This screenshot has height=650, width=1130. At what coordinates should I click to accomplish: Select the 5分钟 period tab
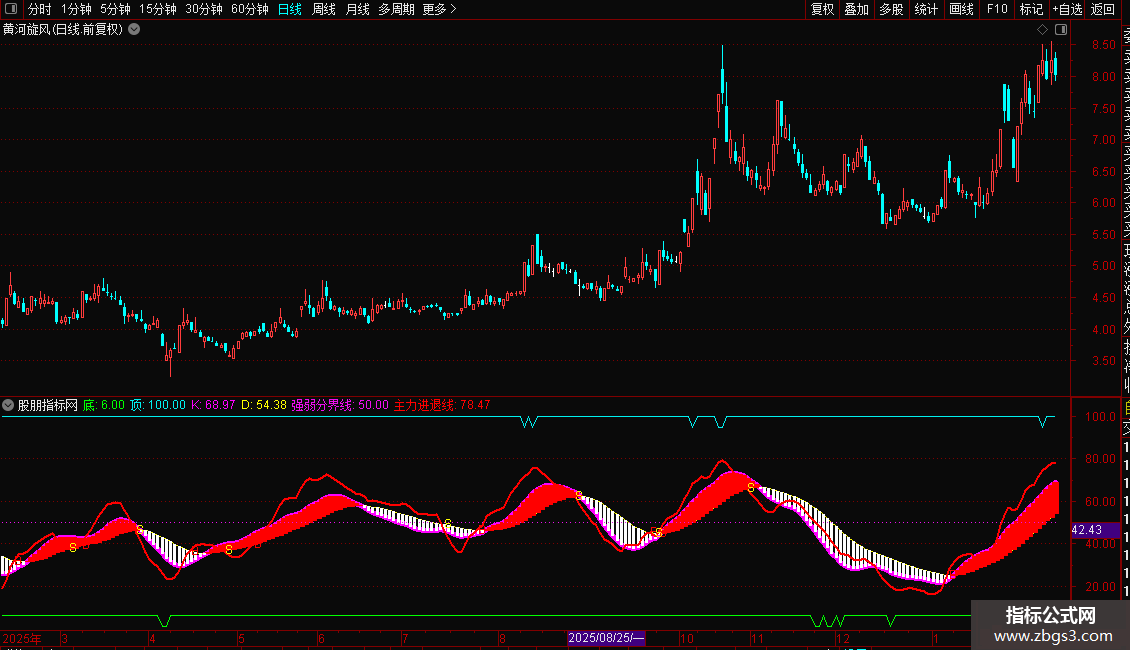[x=115, y=9]
